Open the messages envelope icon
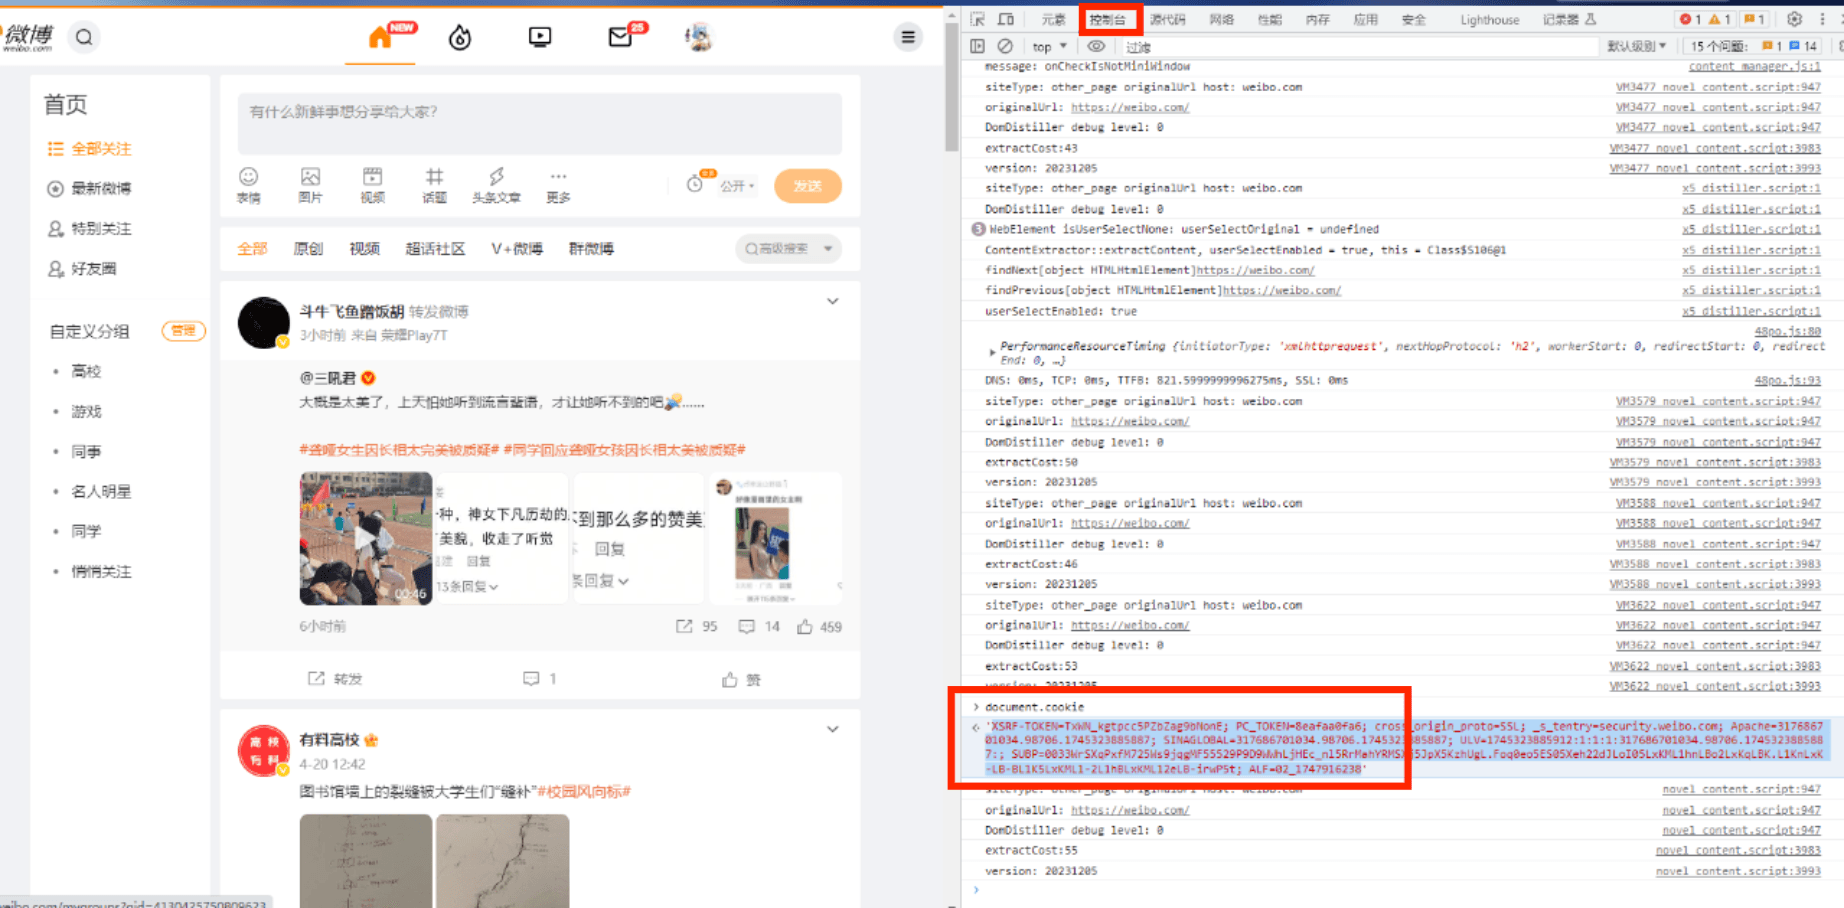 pyautogui.click(x=620, y=38)
